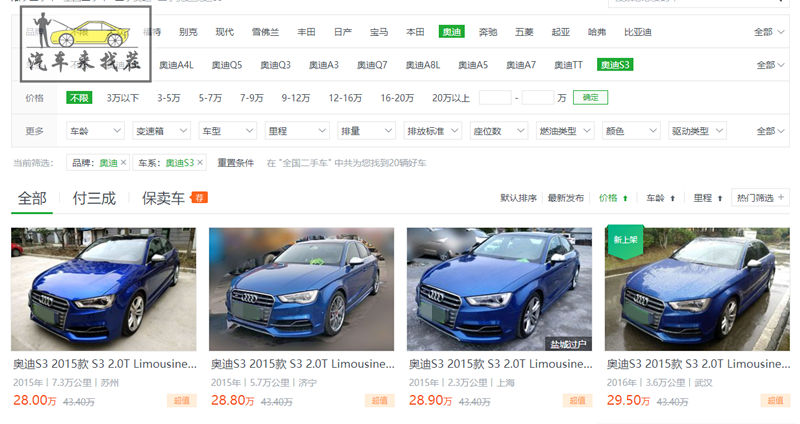Click the 荐 badge beside 保卖车
The image size is (800, 424).
click(x=199, y=197)
